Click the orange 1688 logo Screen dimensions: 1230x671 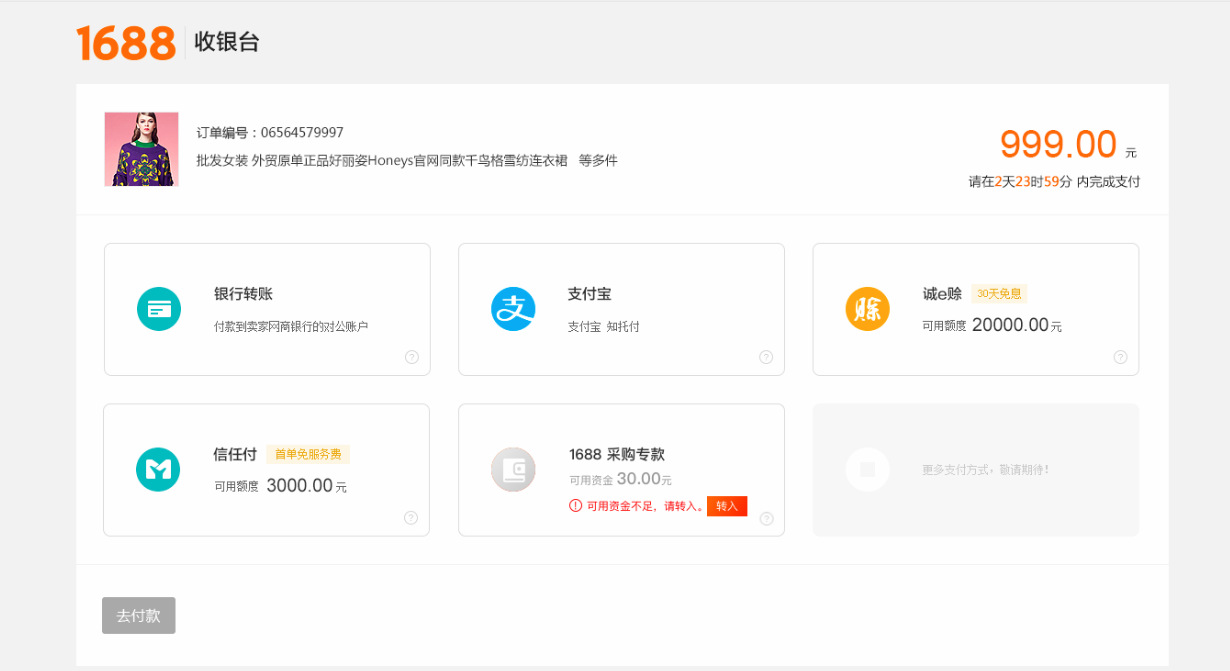click(x=126, y=42)
